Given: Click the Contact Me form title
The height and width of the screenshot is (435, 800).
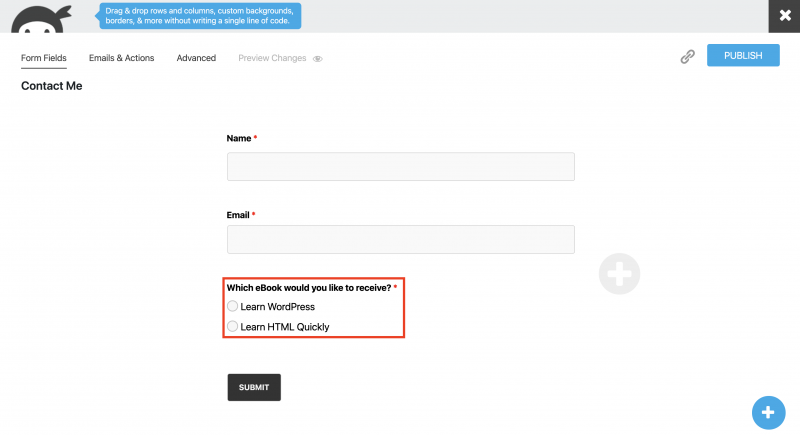Looking at the screenshot, I should click(x=52, y=86).
